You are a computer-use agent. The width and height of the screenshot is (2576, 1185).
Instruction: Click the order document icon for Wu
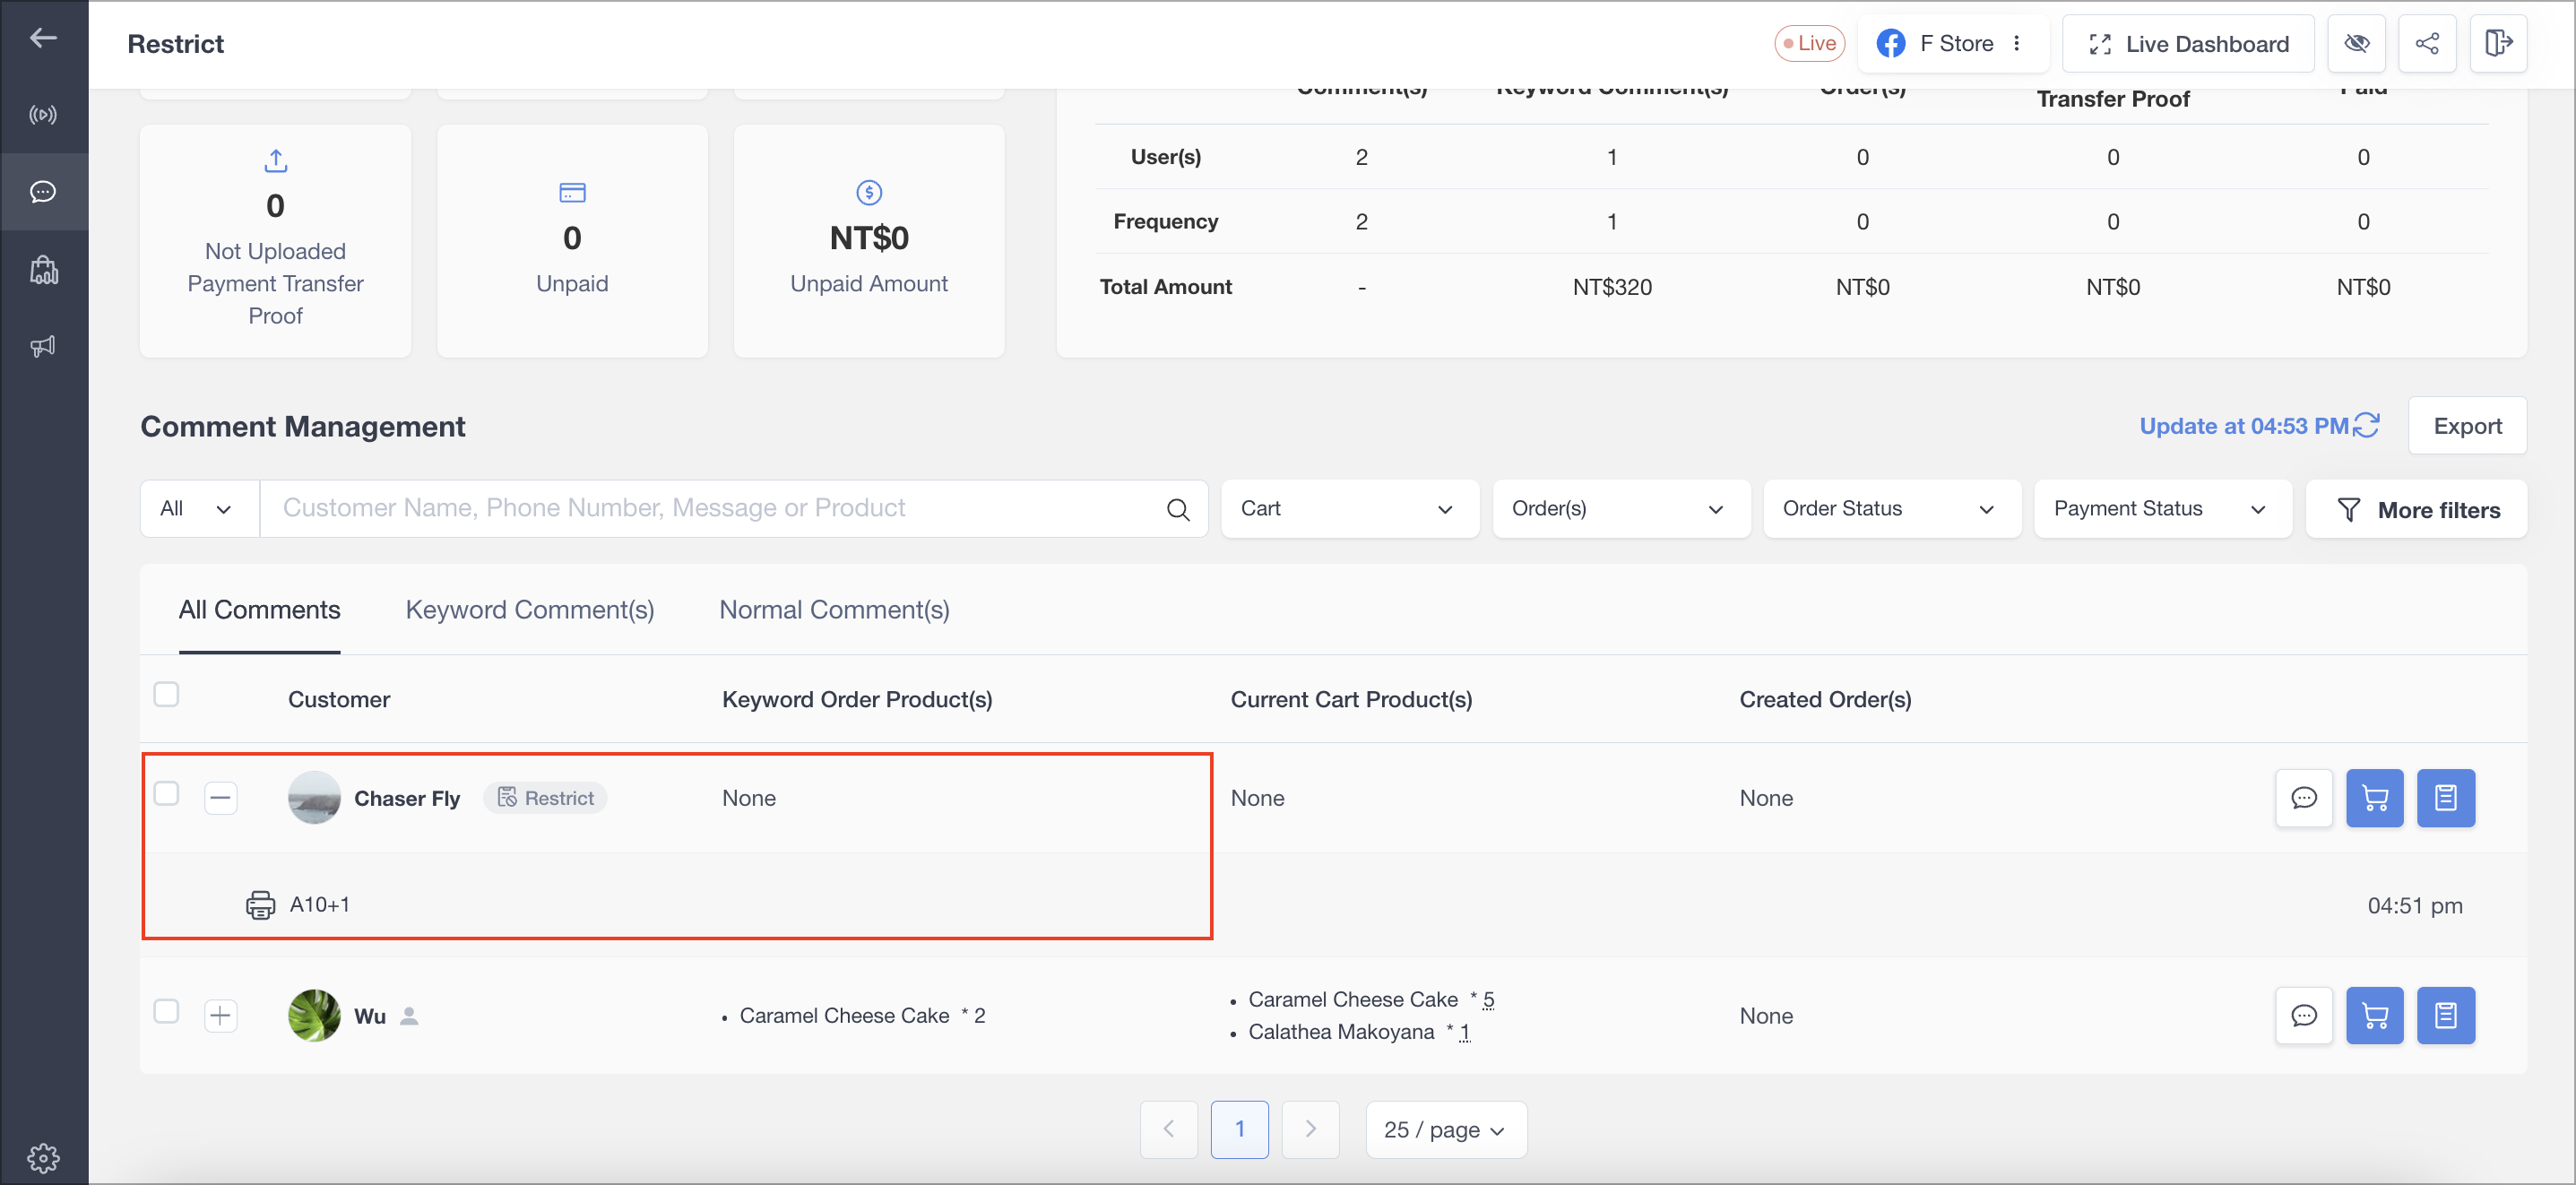click(2445, 1016)
